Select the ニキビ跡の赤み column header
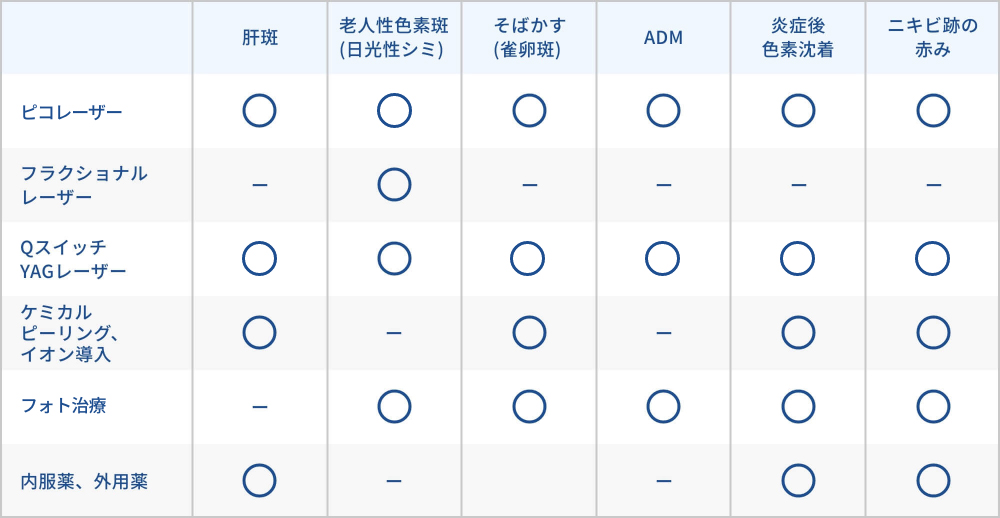 coord(932,38)
